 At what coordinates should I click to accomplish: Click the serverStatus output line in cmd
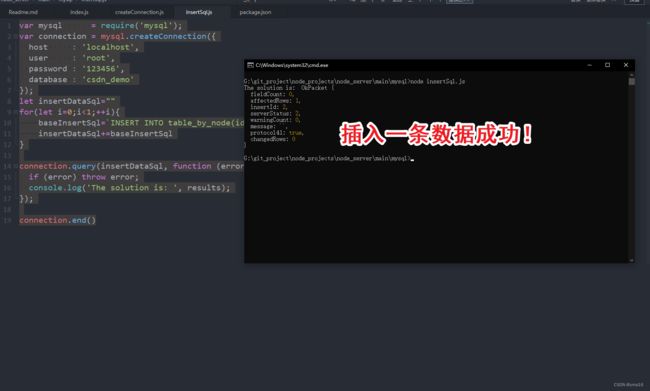(275, 114)
